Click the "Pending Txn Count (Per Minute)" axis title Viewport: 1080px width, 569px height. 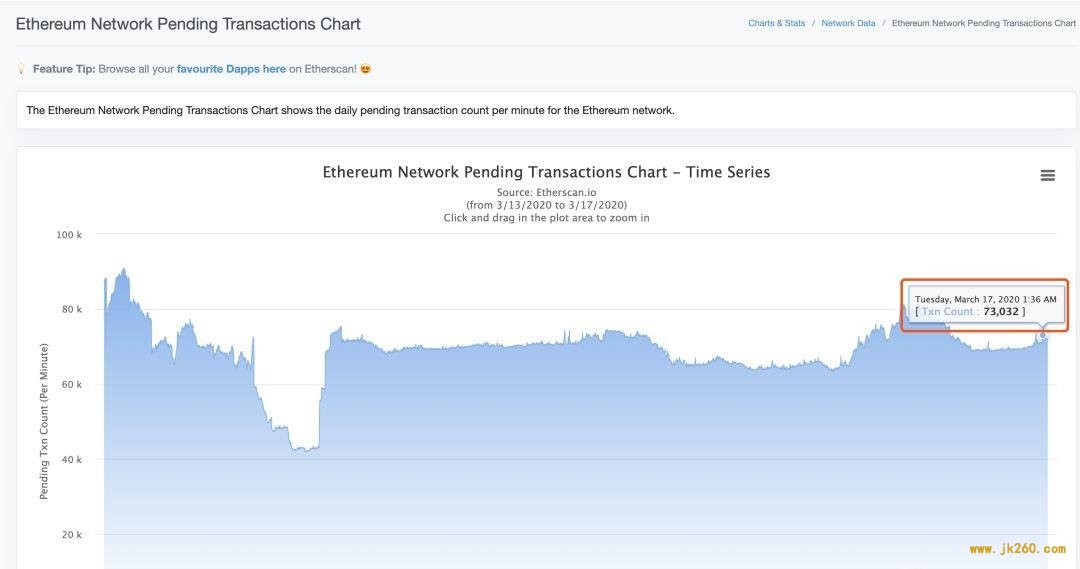coord(44,421)
